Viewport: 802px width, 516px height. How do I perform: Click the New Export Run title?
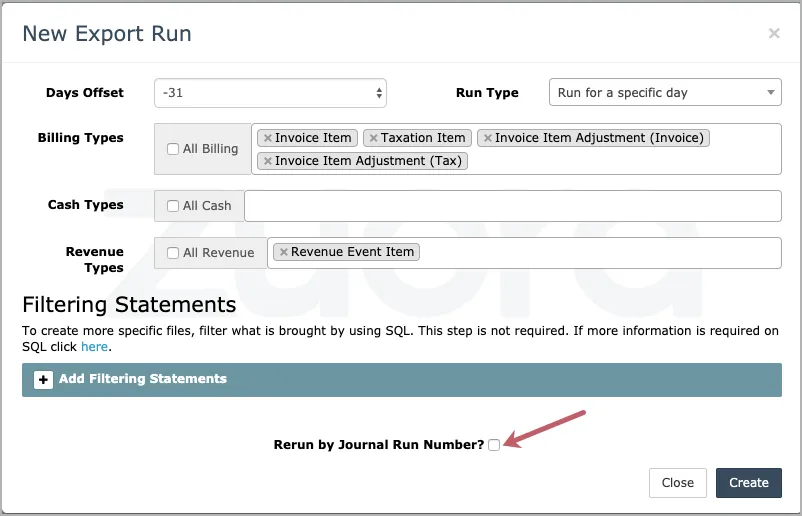click(x=107, y=34)
